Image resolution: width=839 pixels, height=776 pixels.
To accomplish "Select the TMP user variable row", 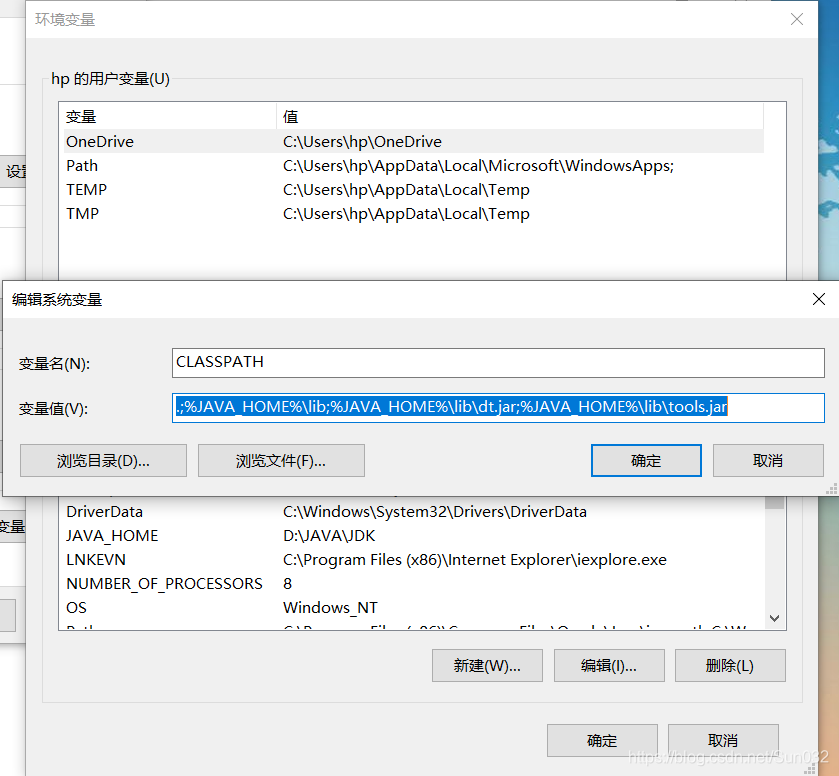I will point(414,214).
